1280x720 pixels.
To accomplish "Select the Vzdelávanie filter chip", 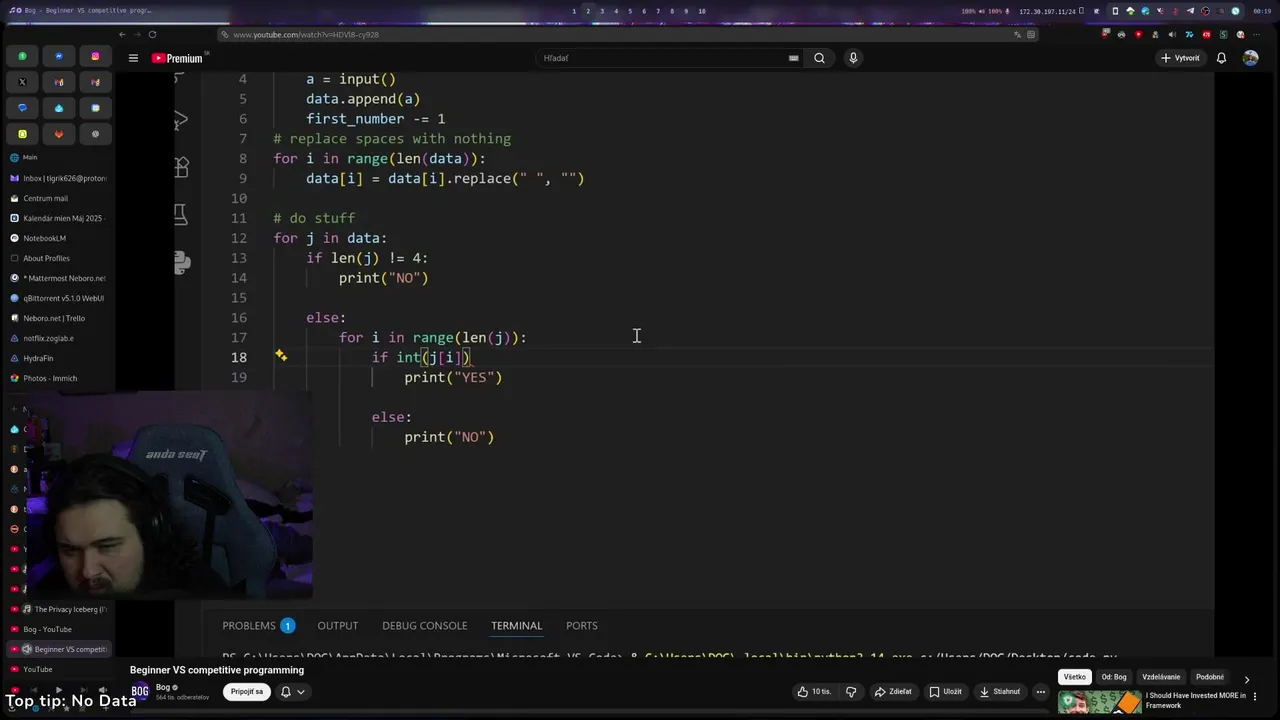I will click(x=1161, y=677).
